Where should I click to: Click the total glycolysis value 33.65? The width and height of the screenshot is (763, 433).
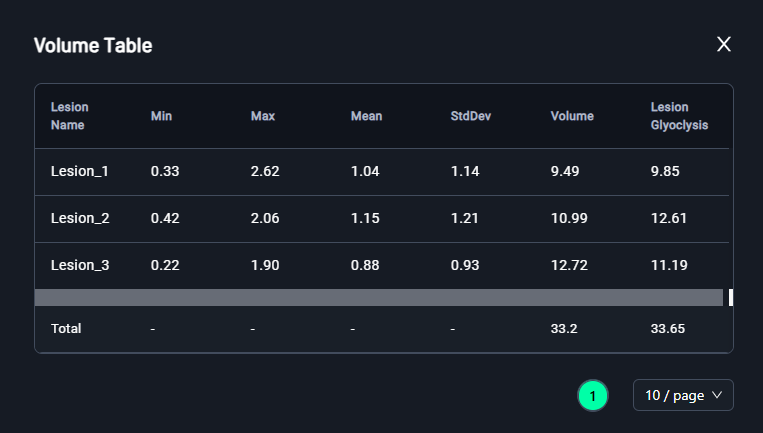point(668,328)
